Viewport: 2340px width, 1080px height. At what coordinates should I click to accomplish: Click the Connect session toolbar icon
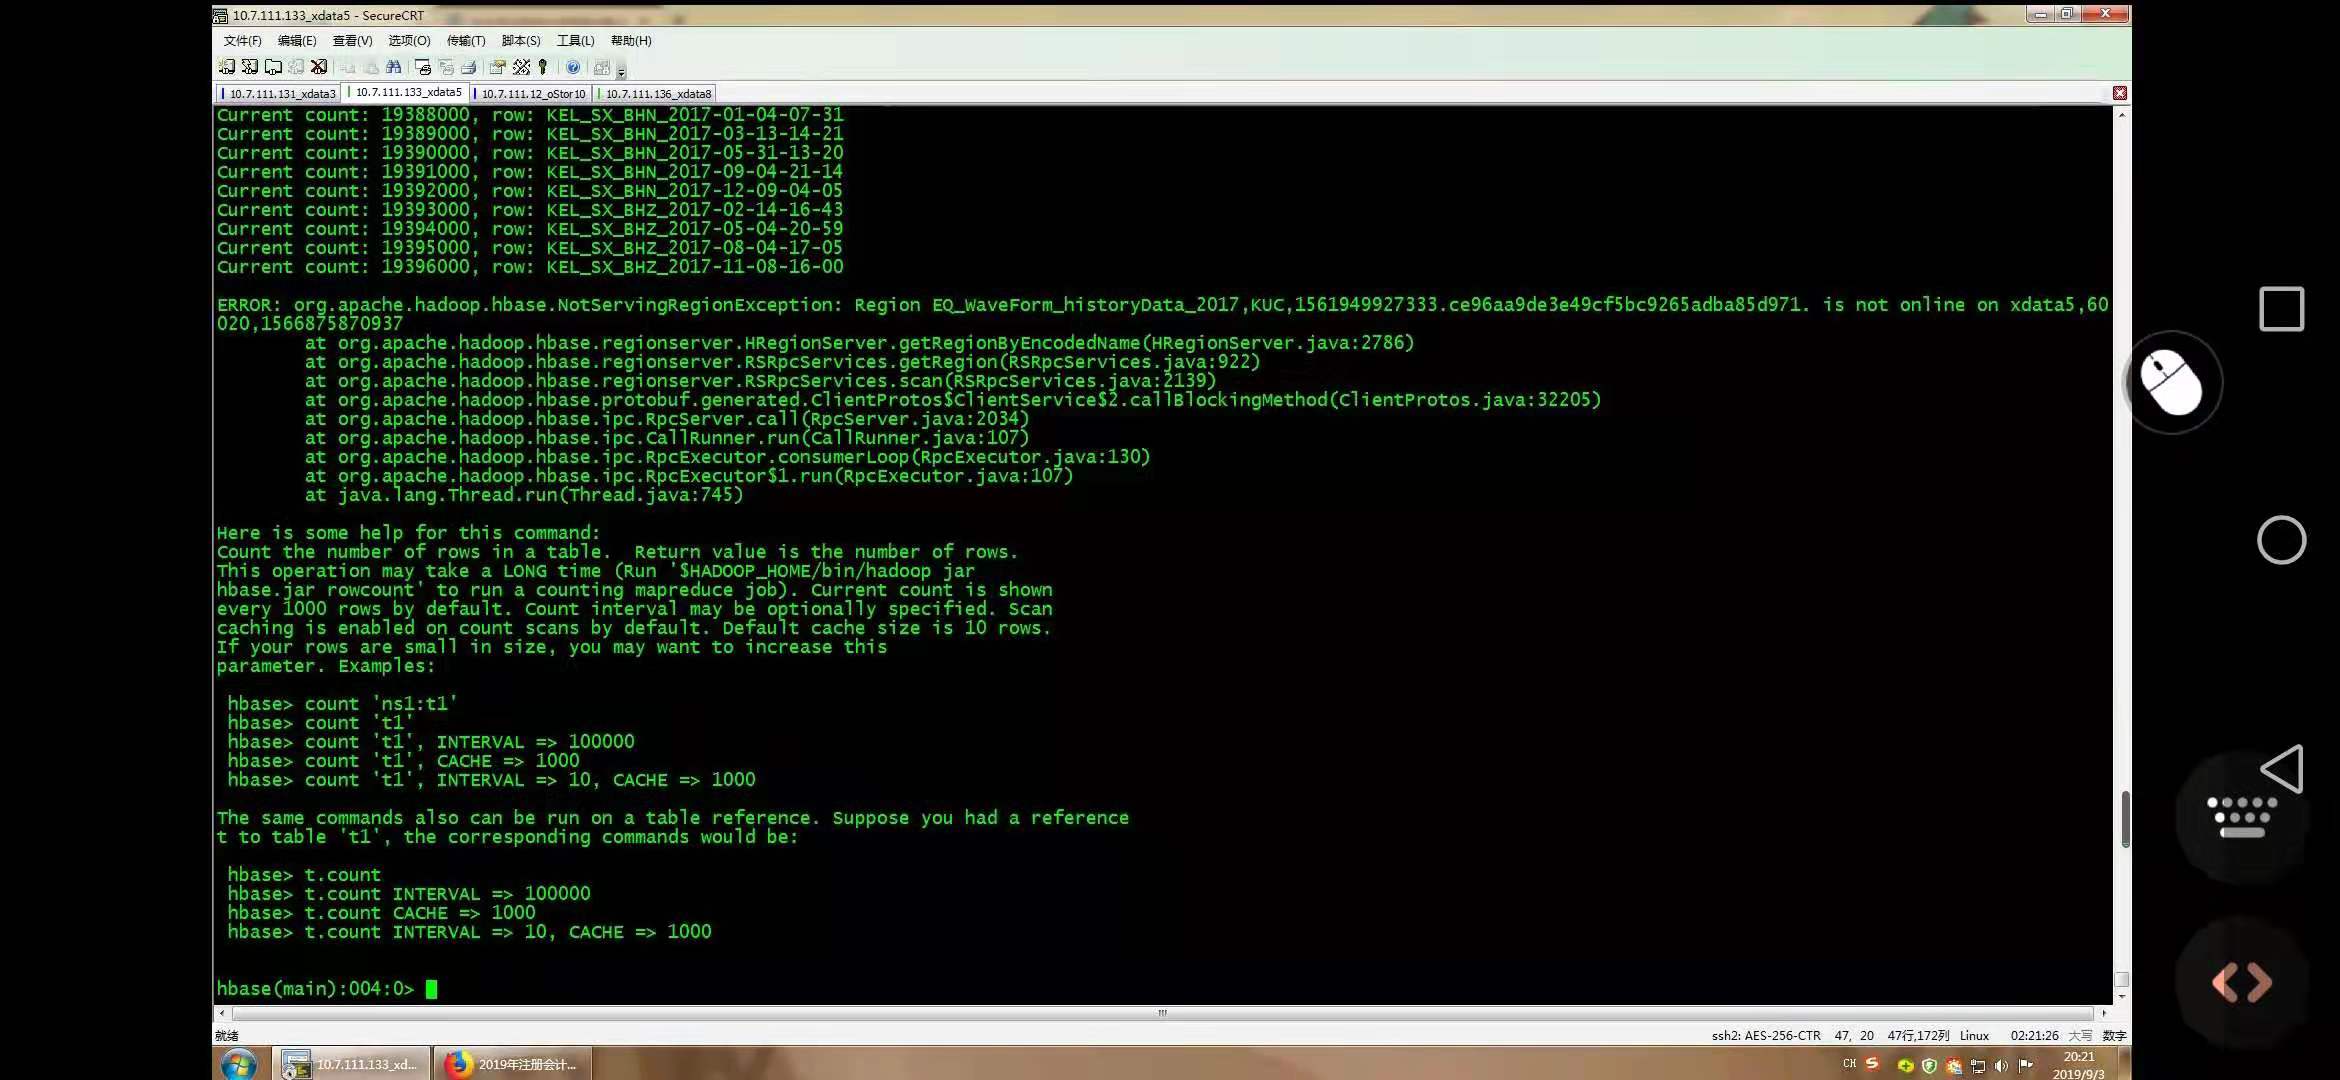point(227,67)
